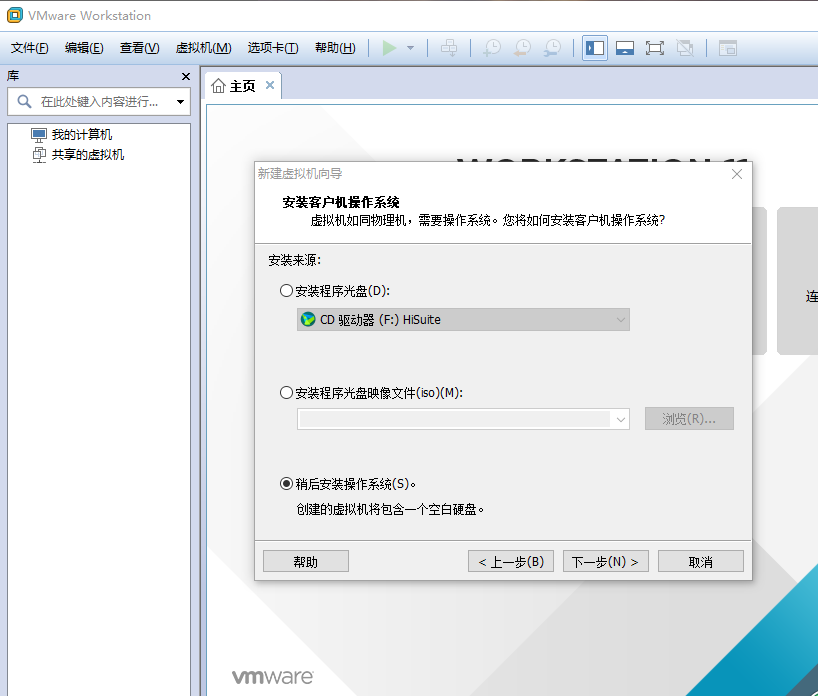
Task: Click the Take Snapshot toolbar icon
Action: coord(492,48)
